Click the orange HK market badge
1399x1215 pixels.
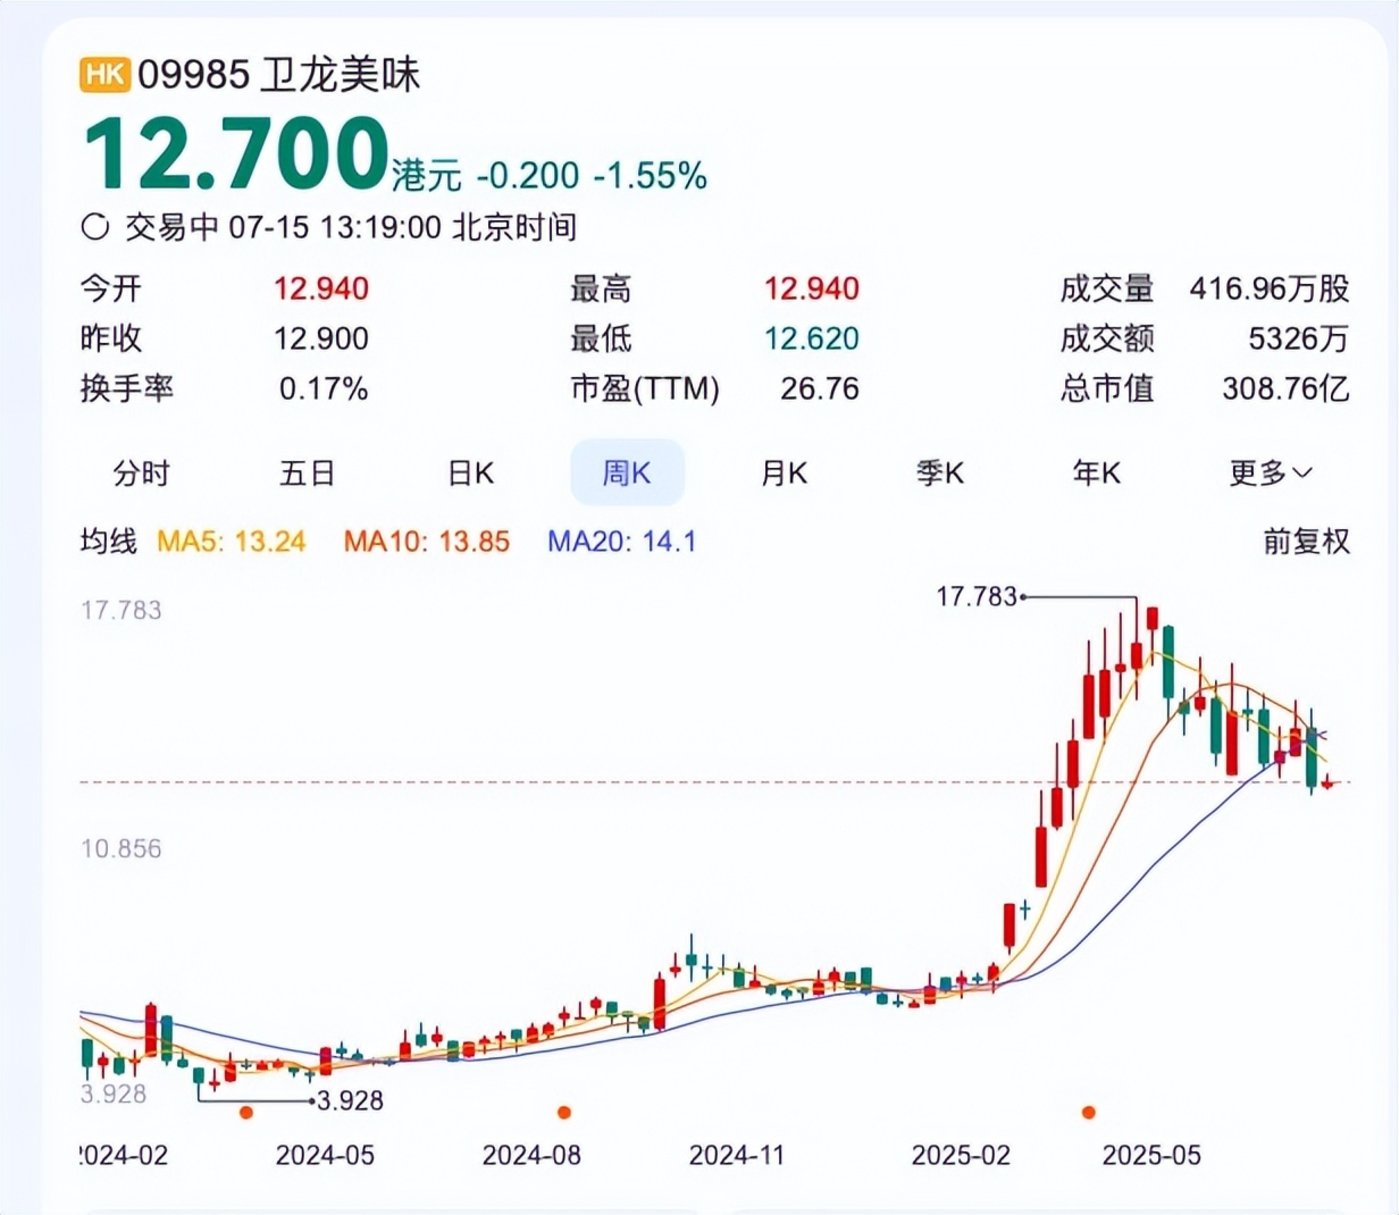[x=105, y=75]
